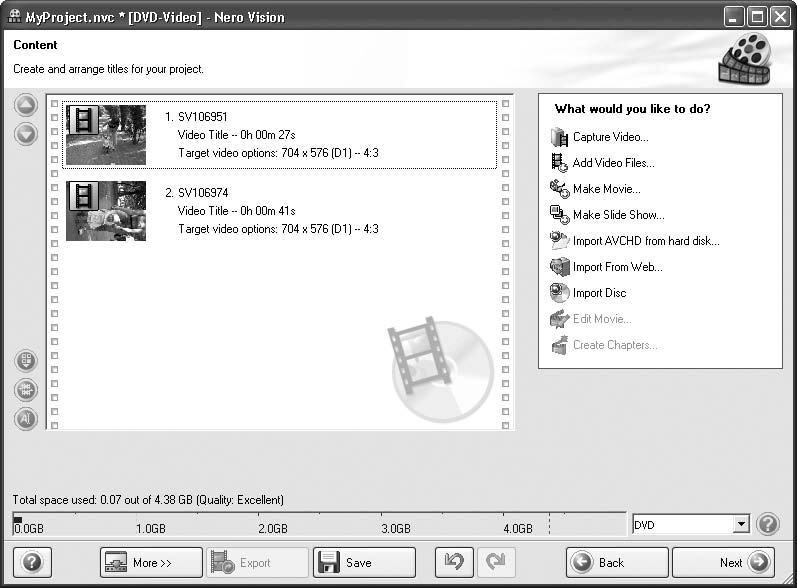Open the DVD disc type dropdown
797x588 pixels.
tap(740, 524)
